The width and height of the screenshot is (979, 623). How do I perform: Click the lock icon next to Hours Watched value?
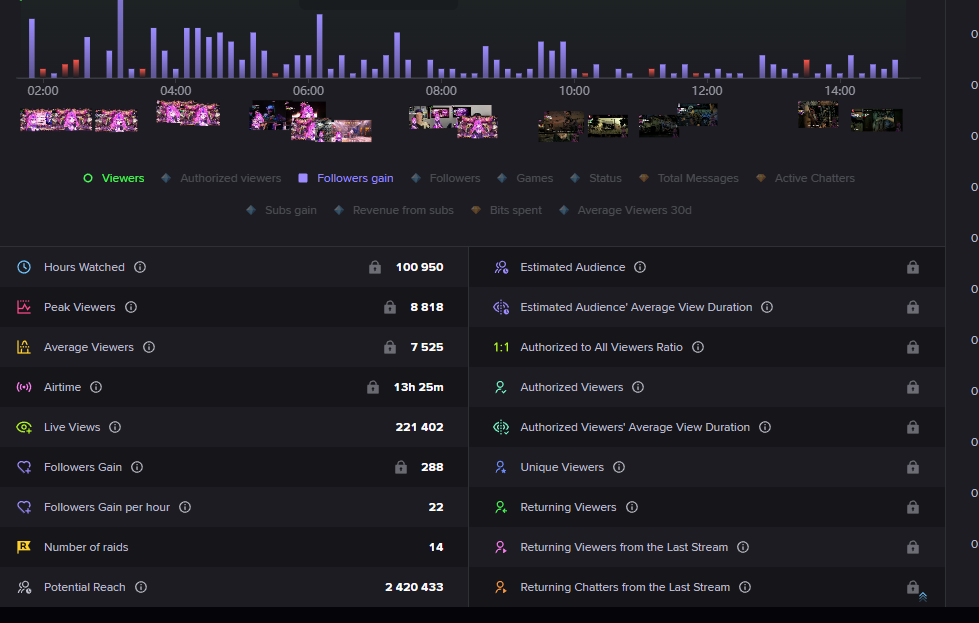(x=375, y=267)
